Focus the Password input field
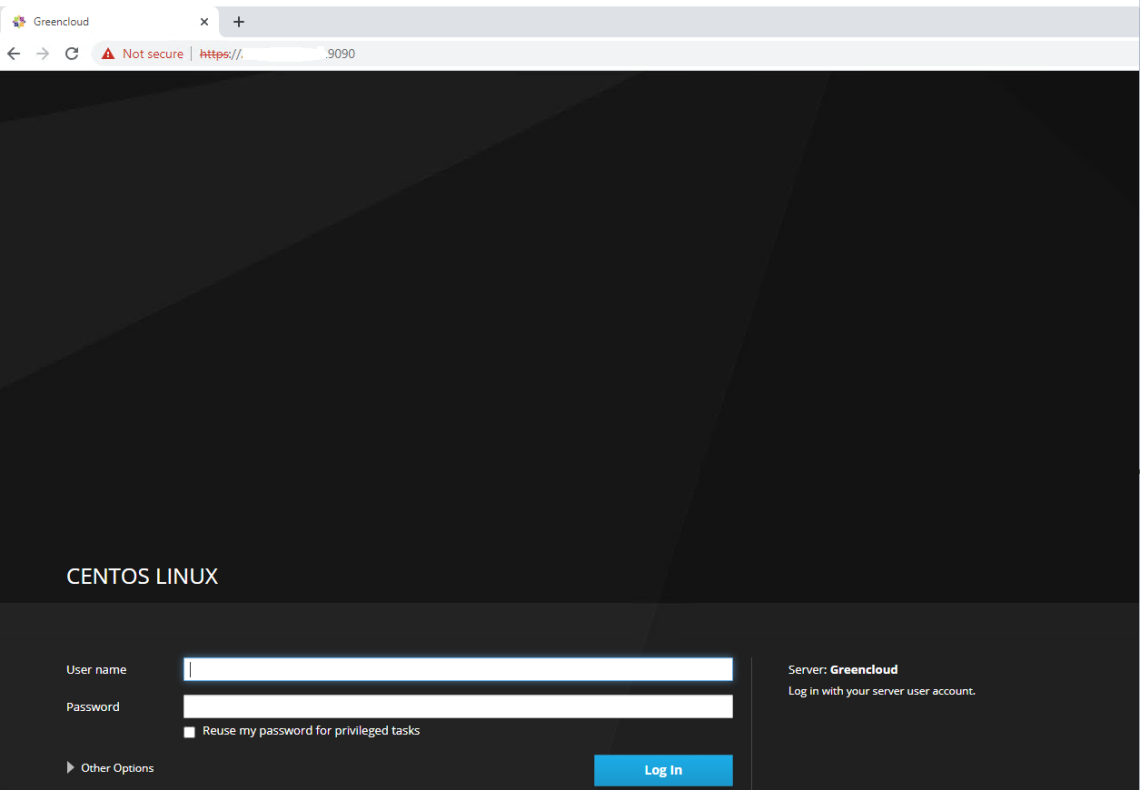1140x790 pixels. tap(458, 706)
